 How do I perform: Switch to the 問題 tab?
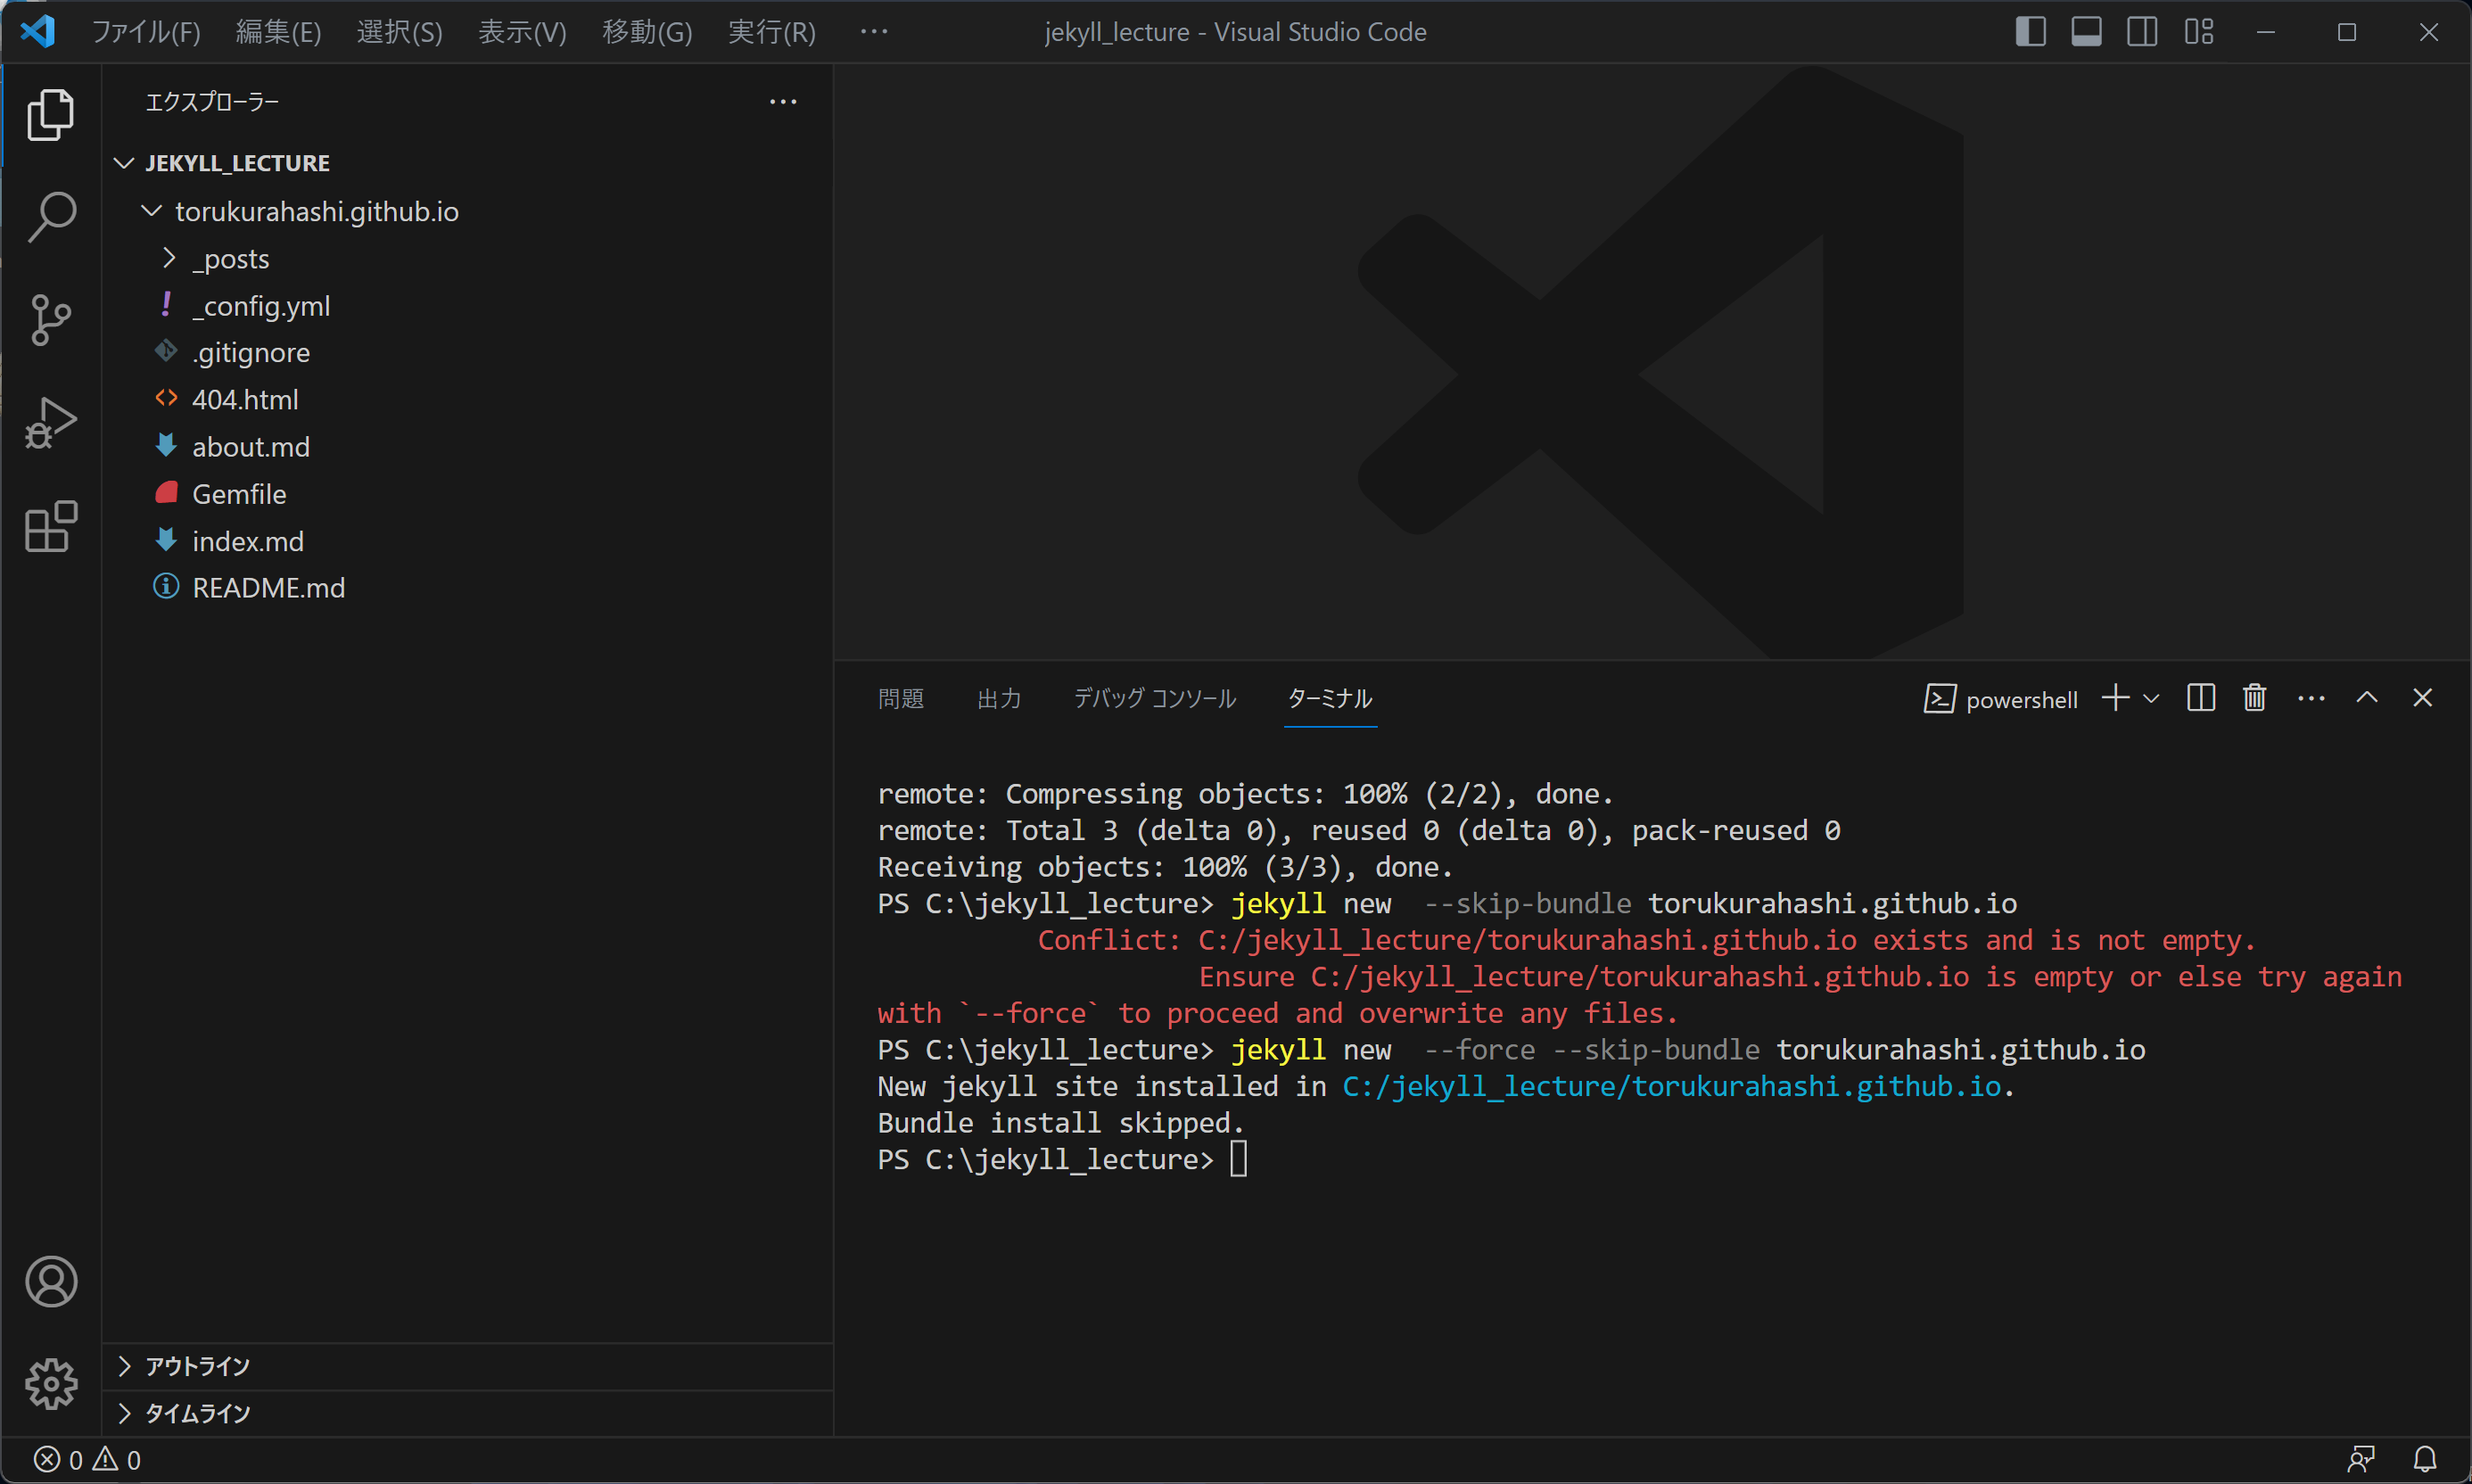[900, 699]
